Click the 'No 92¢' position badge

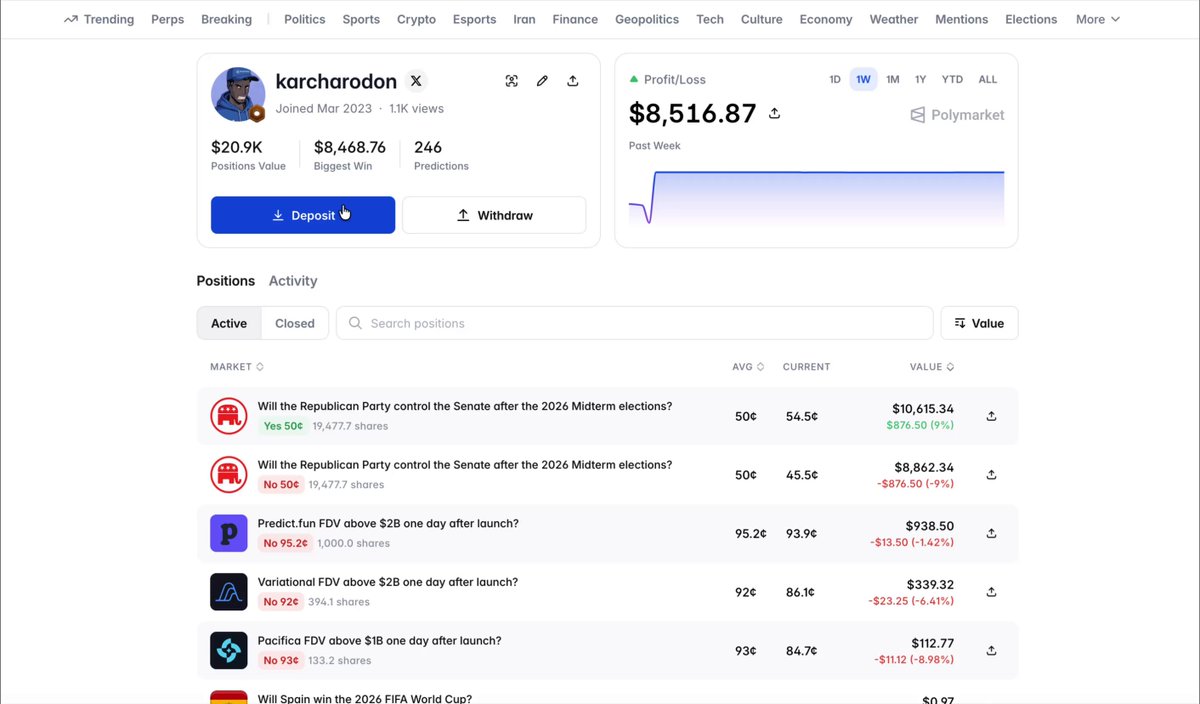coord(282,602)
